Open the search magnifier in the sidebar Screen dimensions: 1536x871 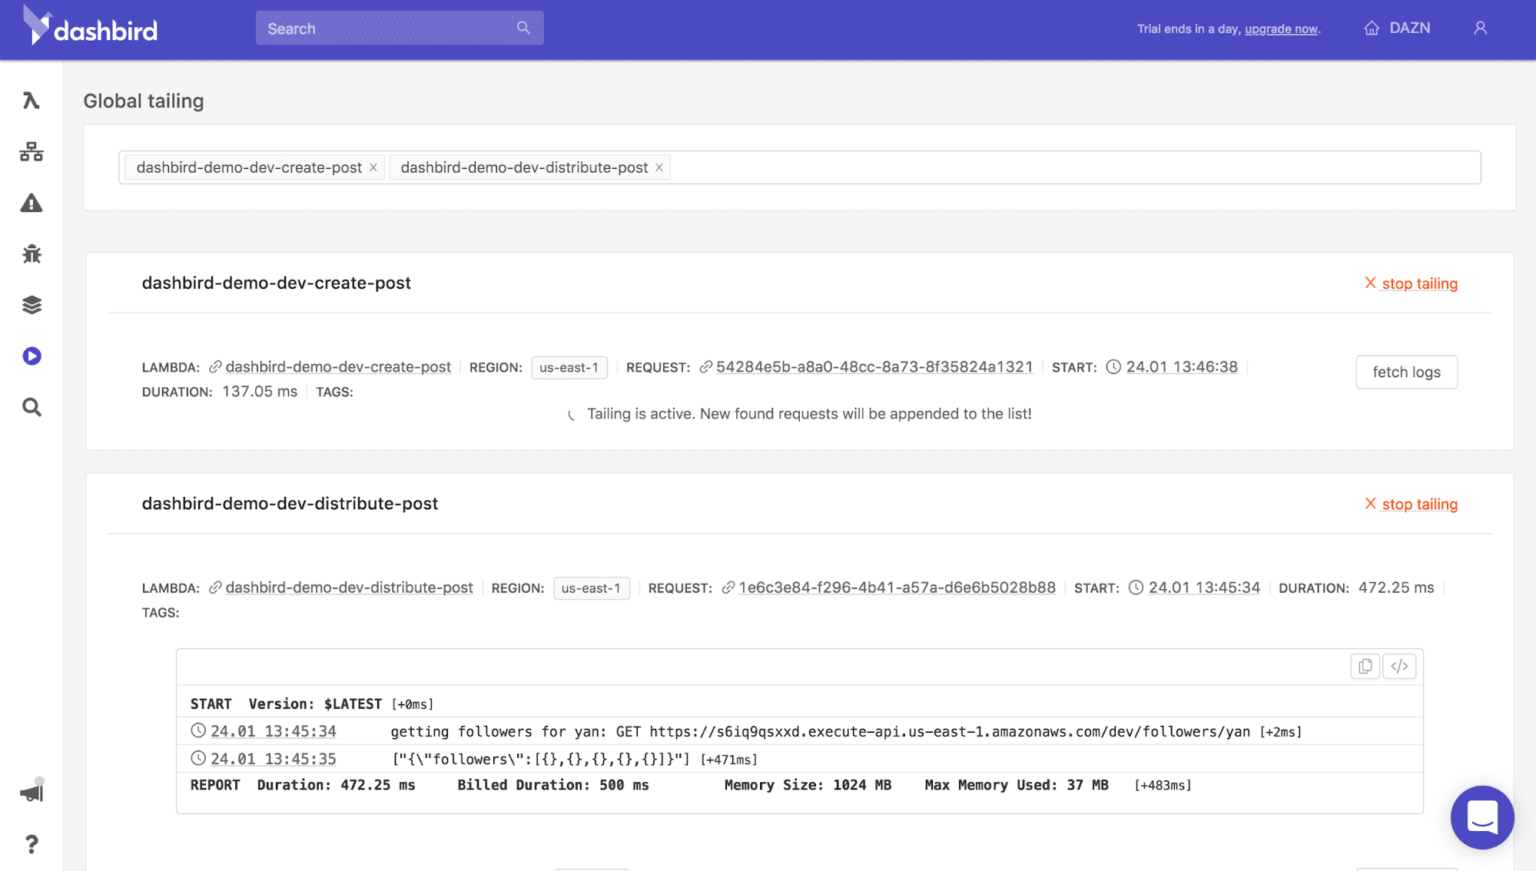point(31,406)
